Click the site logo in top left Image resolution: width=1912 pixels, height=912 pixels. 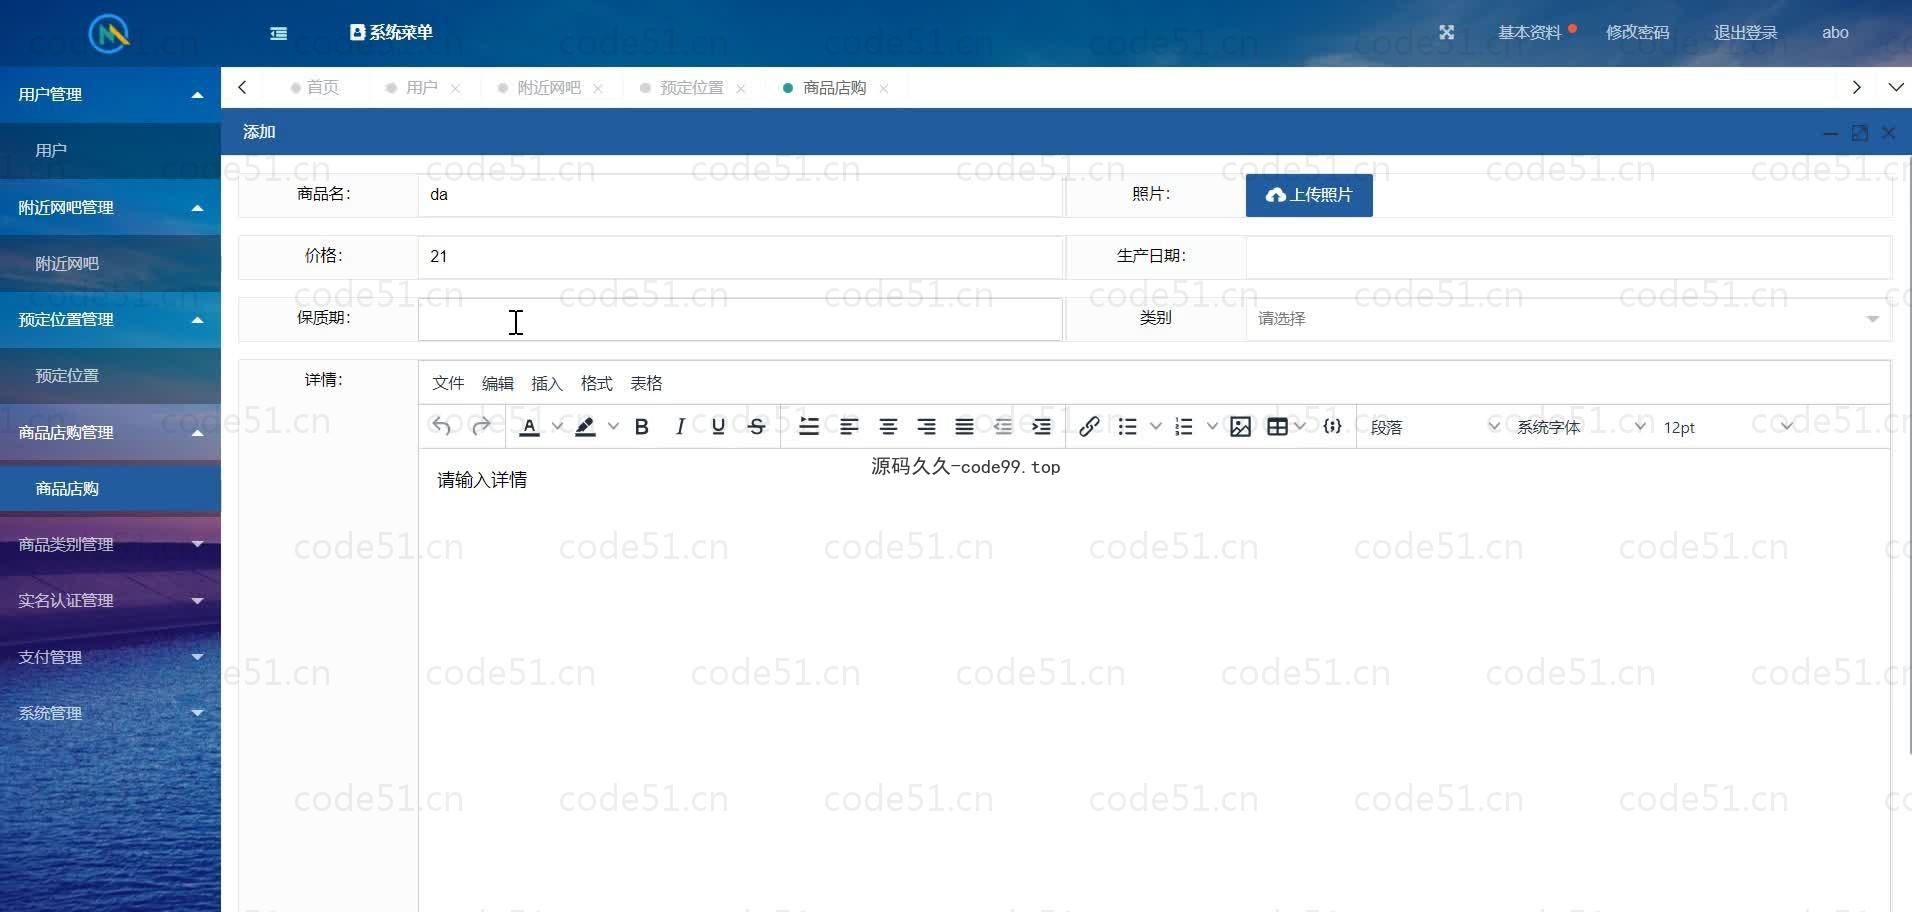[x=109, y=34]
